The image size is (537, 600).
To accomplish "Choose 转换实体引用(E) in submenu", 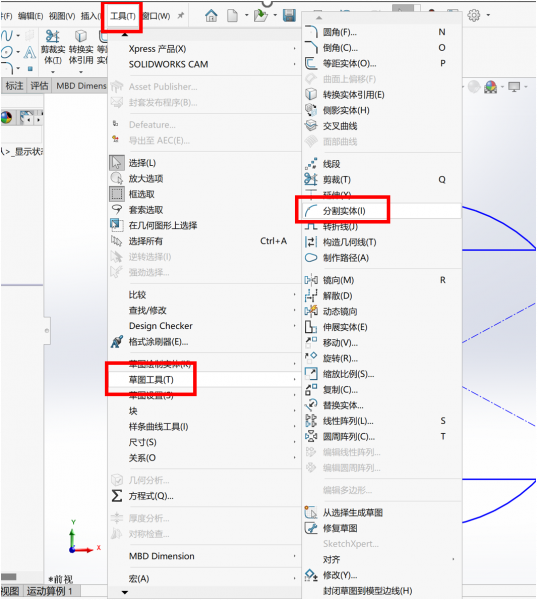I will click(383, 95).
